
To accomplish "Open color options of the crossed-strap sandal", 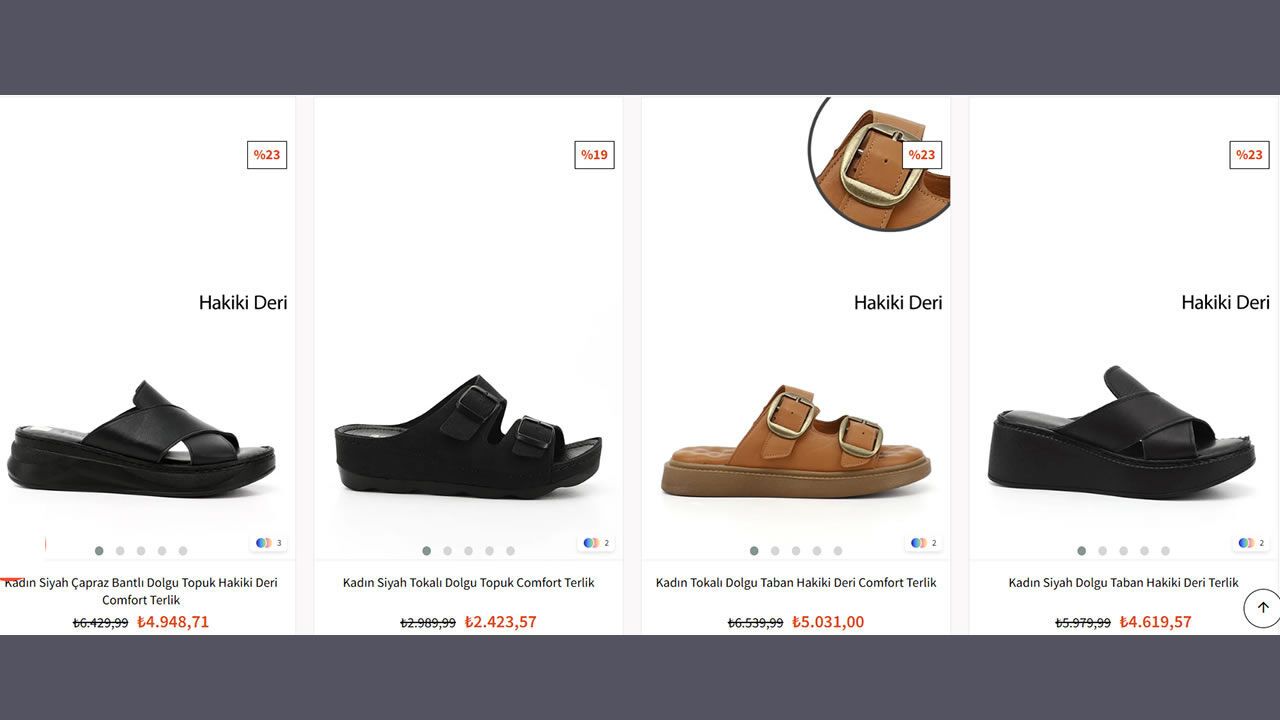I will (268, 543).
